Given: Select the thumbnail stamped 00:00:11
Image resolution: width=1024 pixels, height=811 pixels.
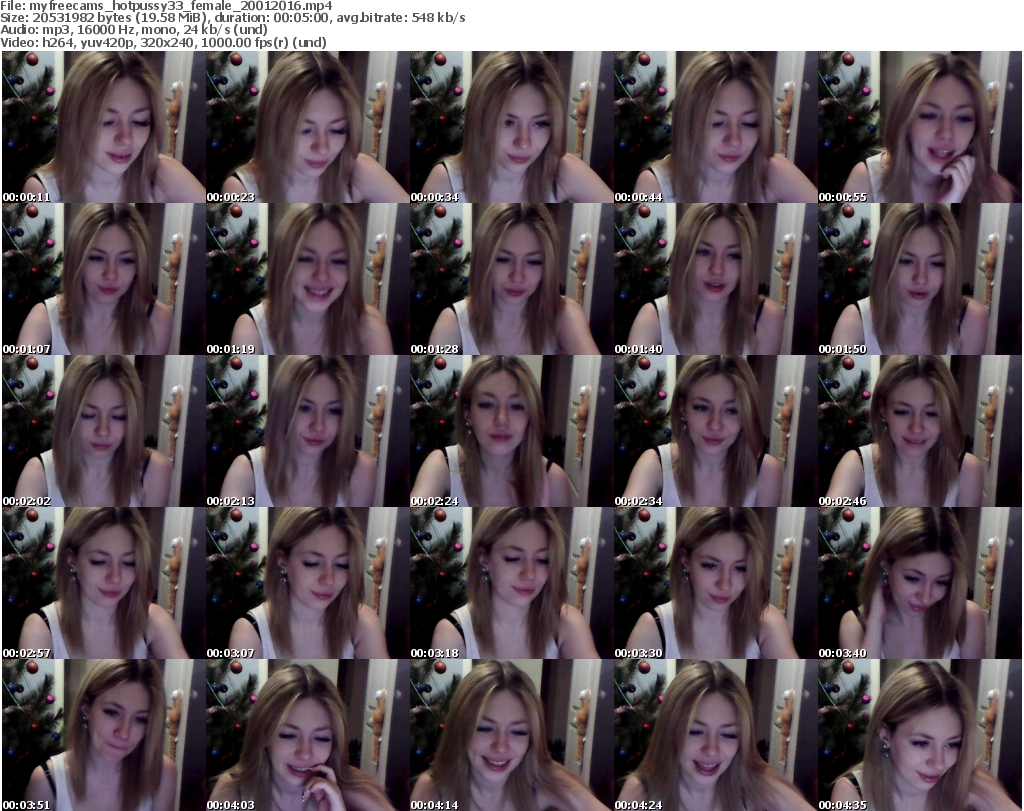Looking at the screenshot, I should 104,127.
